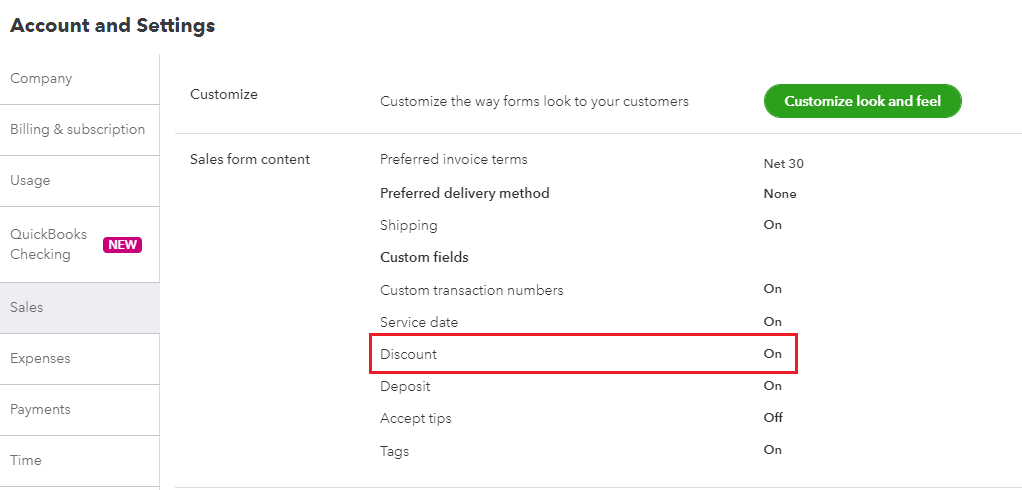Toggle the Tags setting currently On
Viewport: 1022px width, 490px height.
pos(772,450)
